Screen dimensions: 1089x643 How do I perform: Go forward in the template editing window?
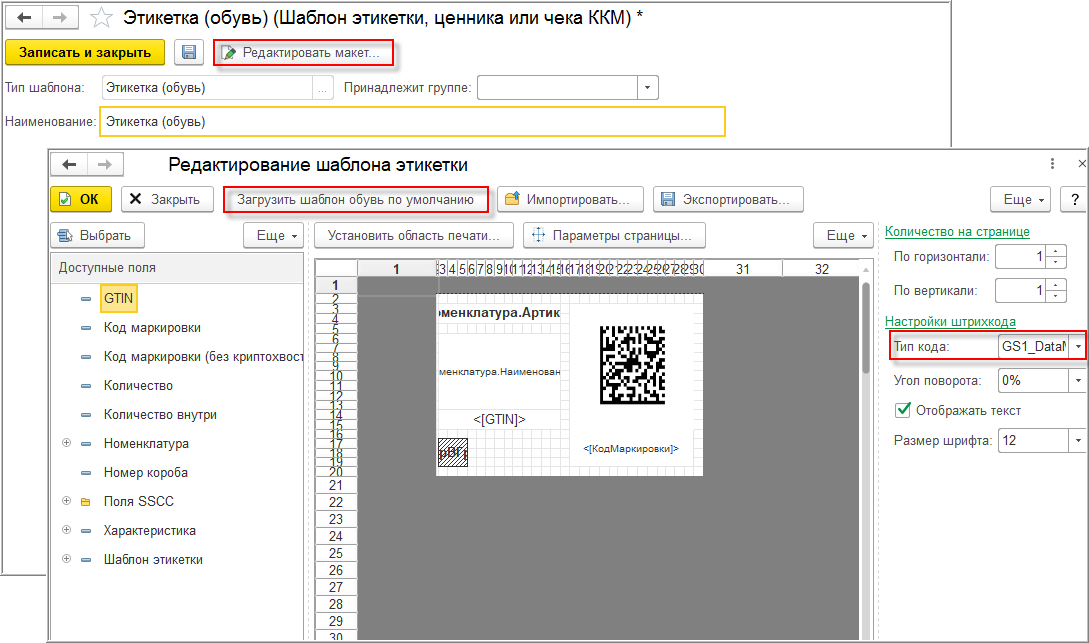[x=105, y=165]
